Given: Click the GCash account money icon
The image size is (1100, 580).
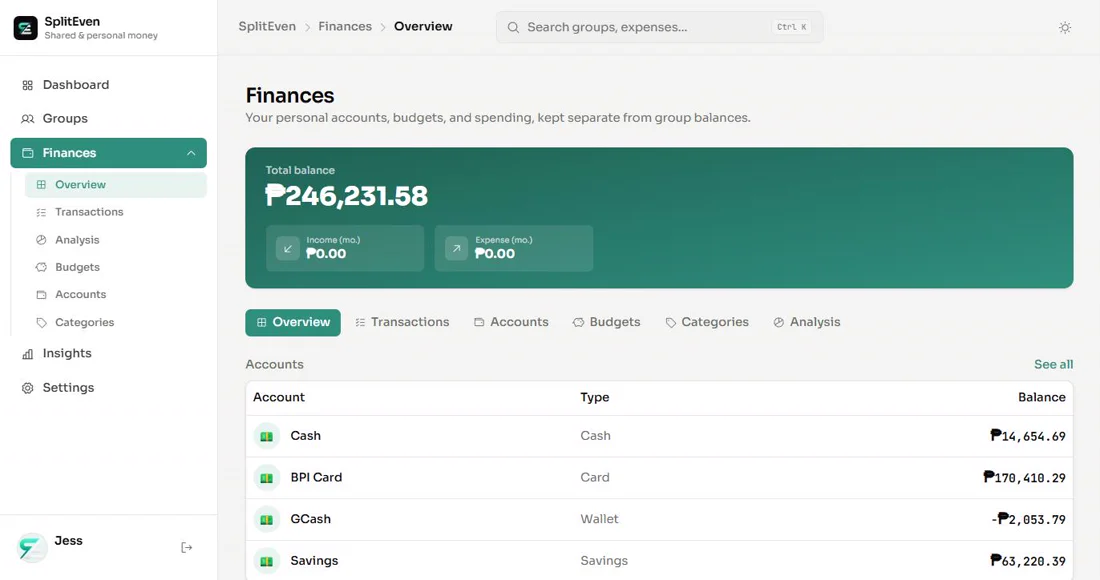Looking at the screenshot, I should (x=267, y=520).
